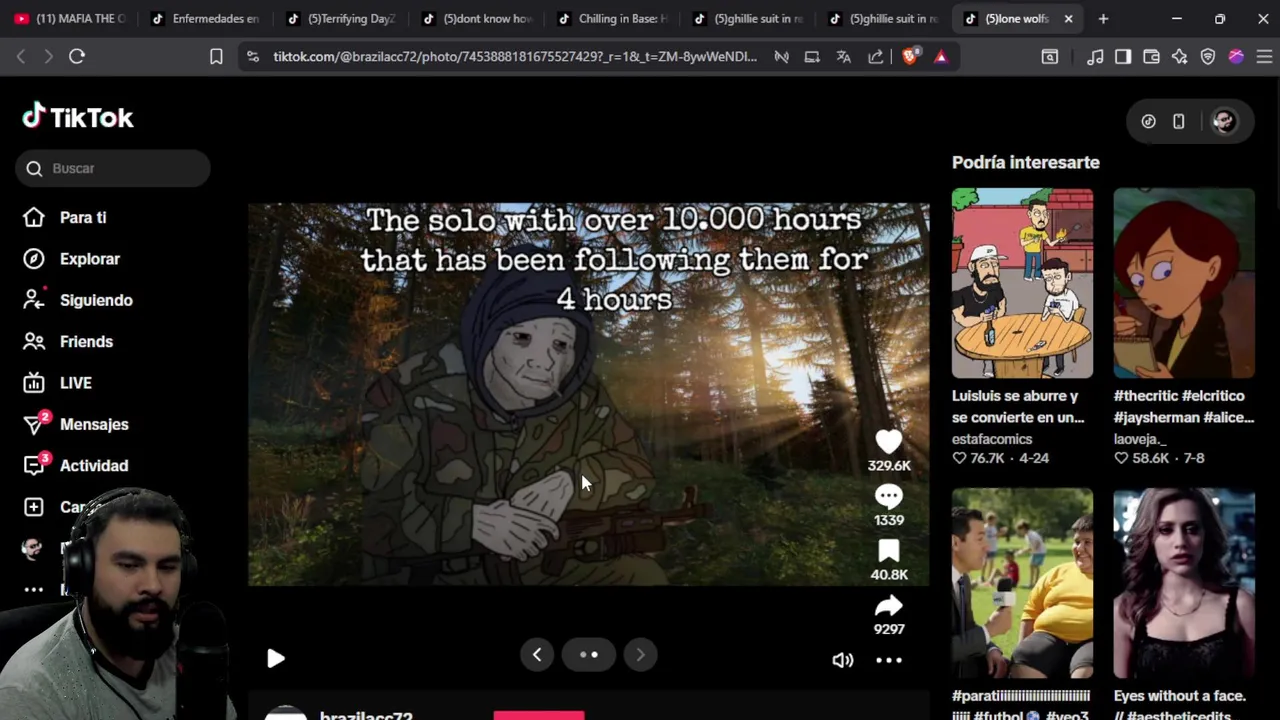This screenshot has width=1280, height=720.
Task: Switch to the dont know how tab
Action: tap(477, 18)
